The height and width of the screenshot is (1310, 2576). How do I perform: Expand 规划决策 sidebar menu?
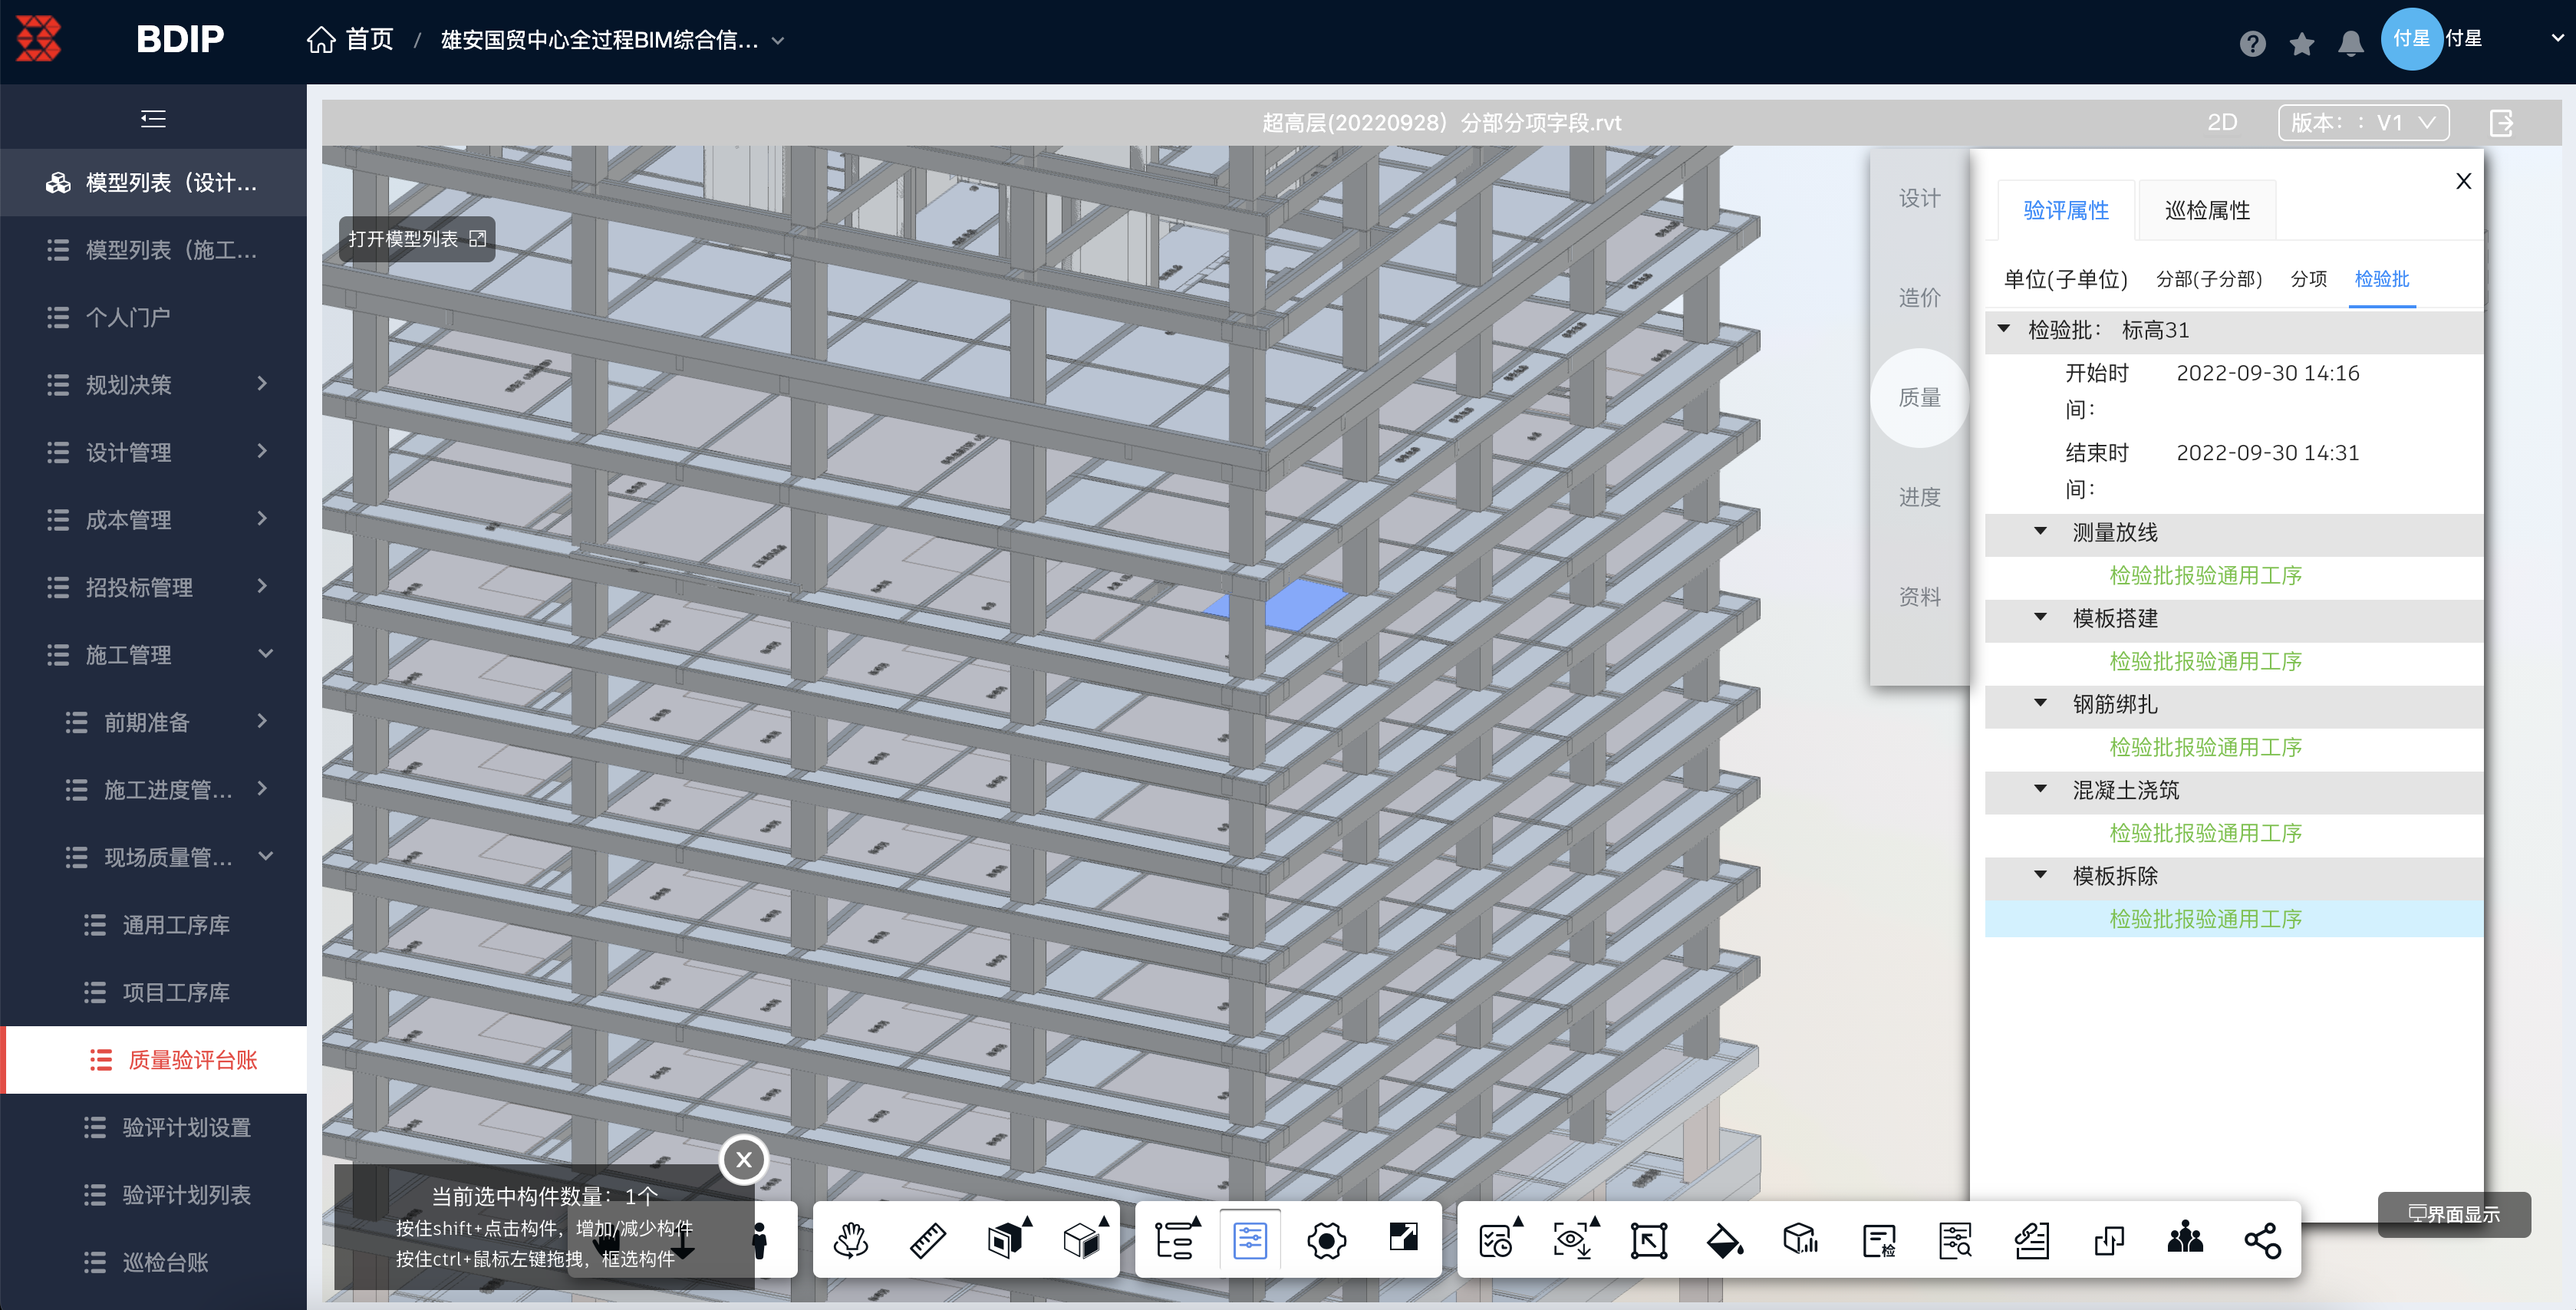coord(153,384)
